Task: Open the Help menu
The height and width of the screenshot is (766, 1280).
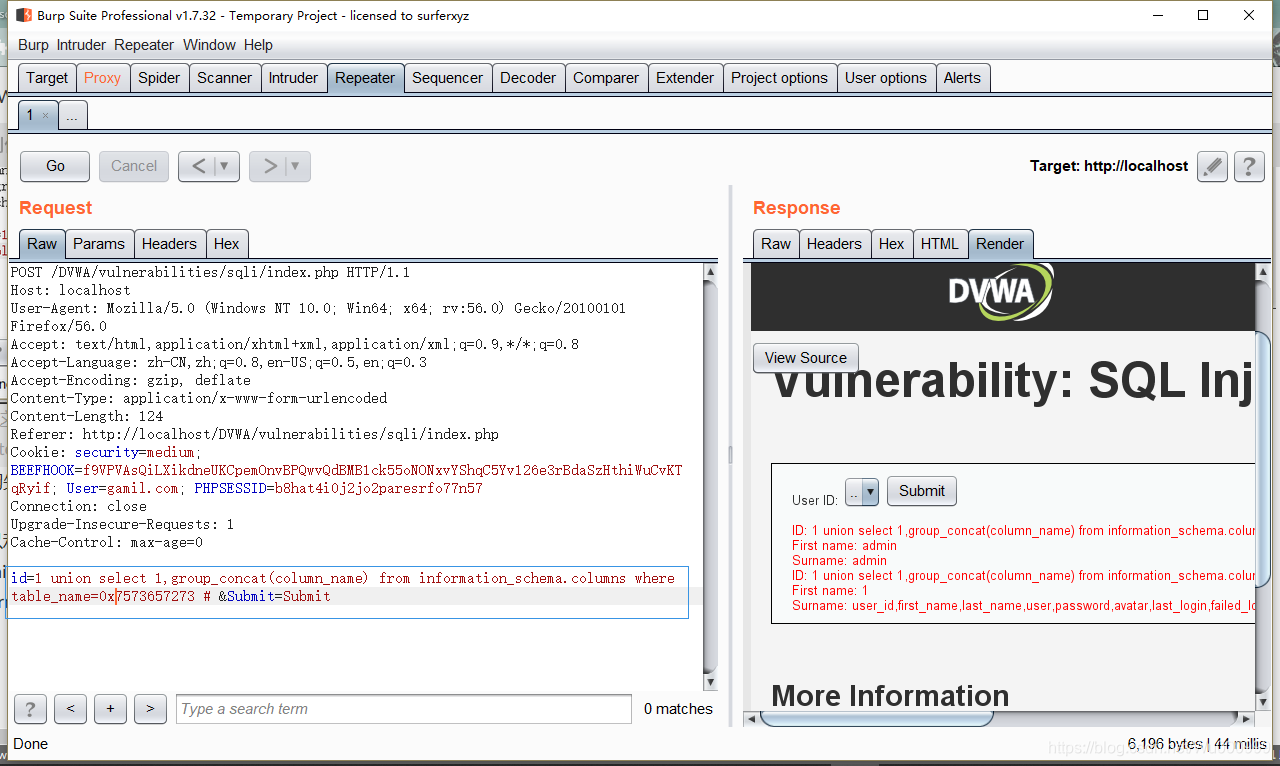Action: (258, 45)
